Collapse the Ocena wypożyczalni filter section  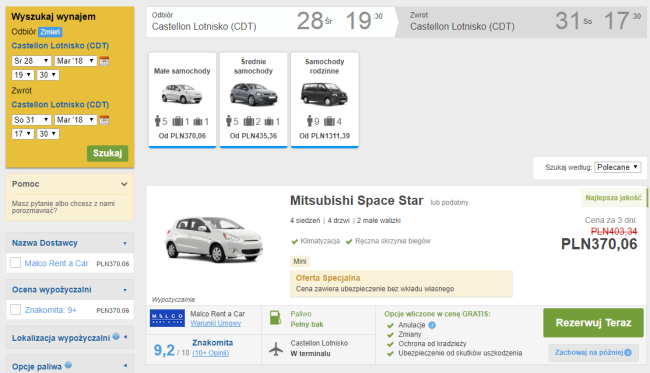coord(125,290)
